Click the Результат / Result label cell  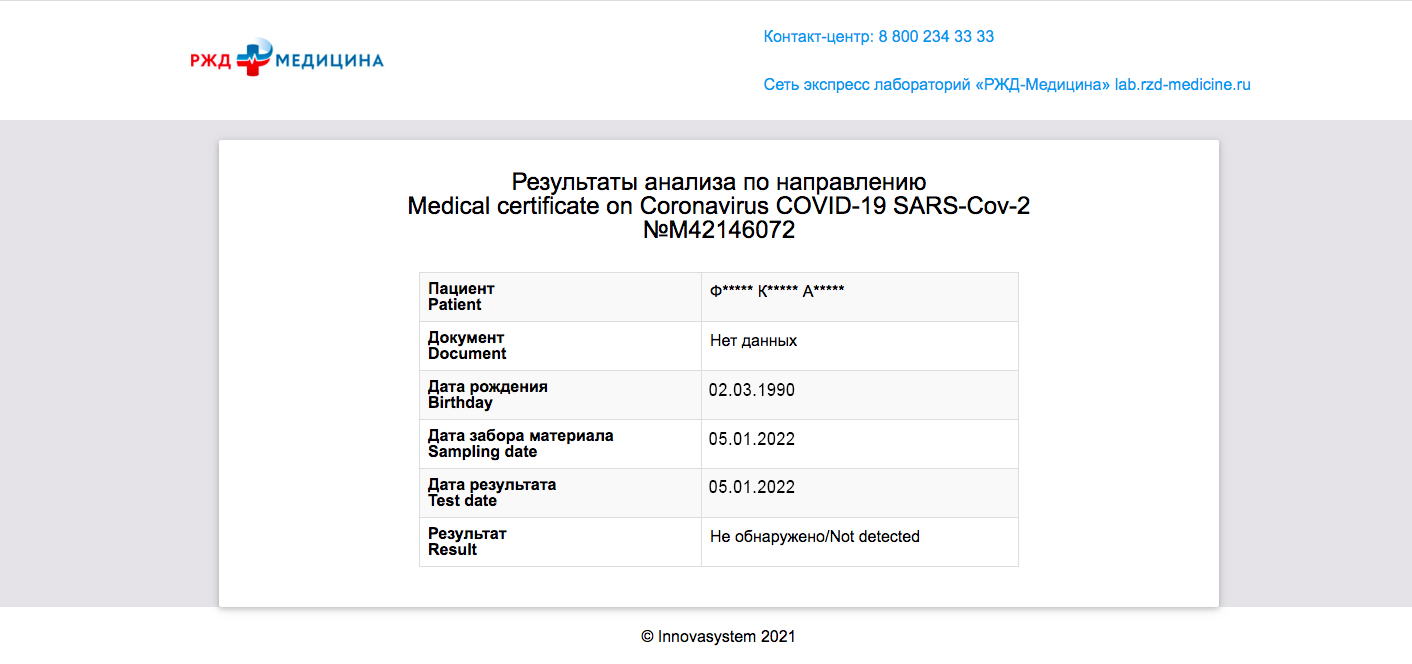pos(467,542)
